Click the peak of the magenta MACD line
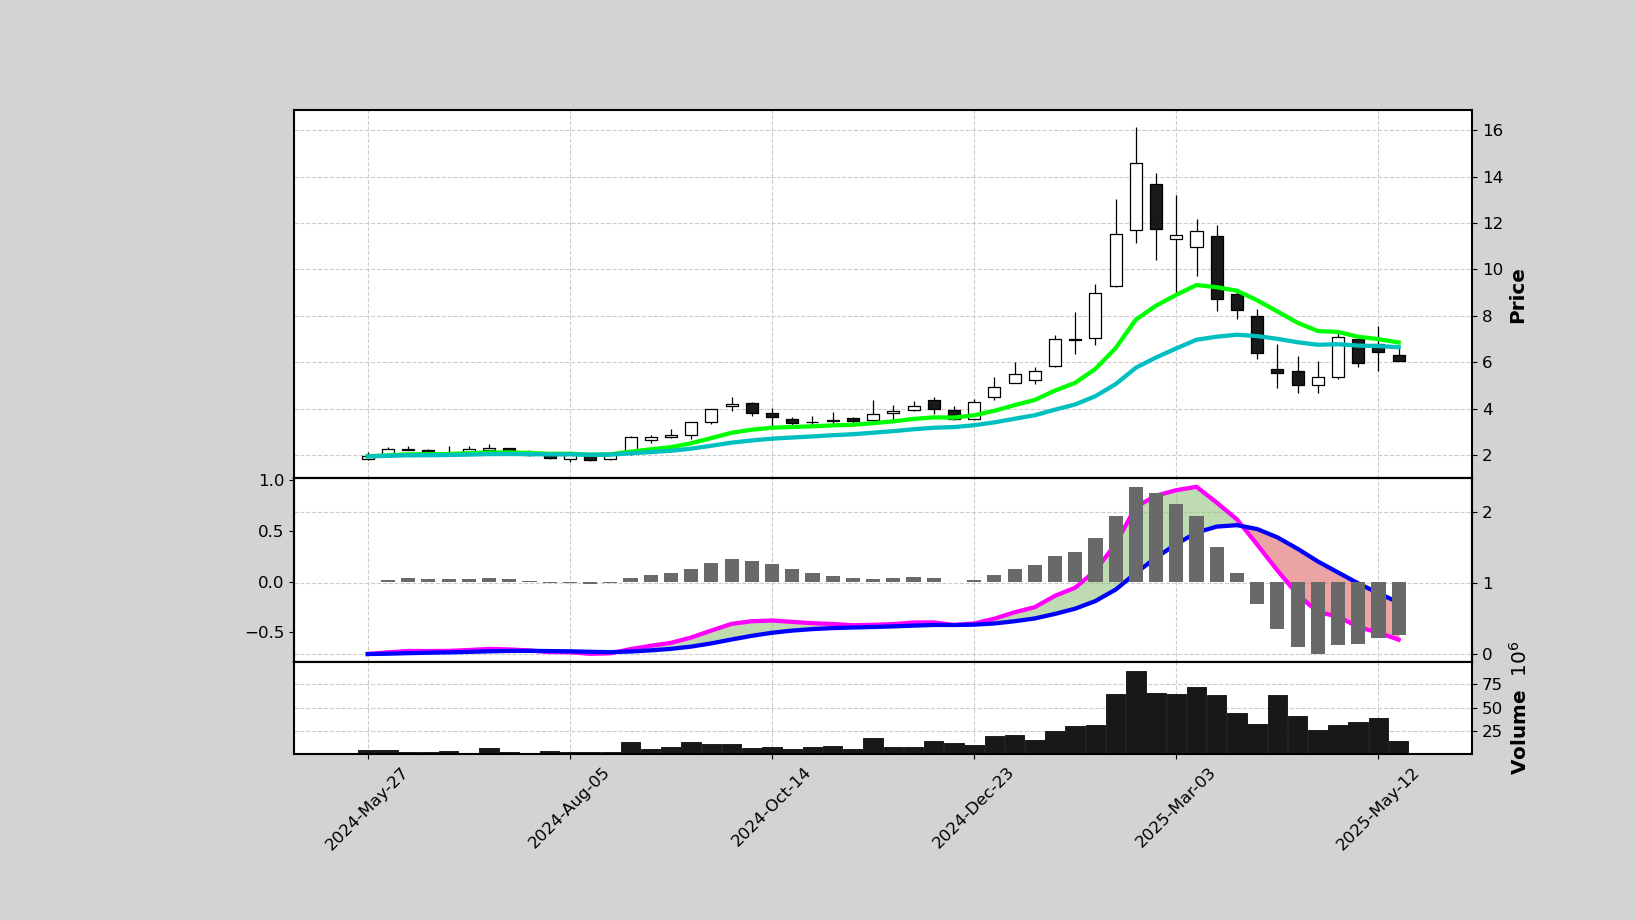 (1196, 487)
